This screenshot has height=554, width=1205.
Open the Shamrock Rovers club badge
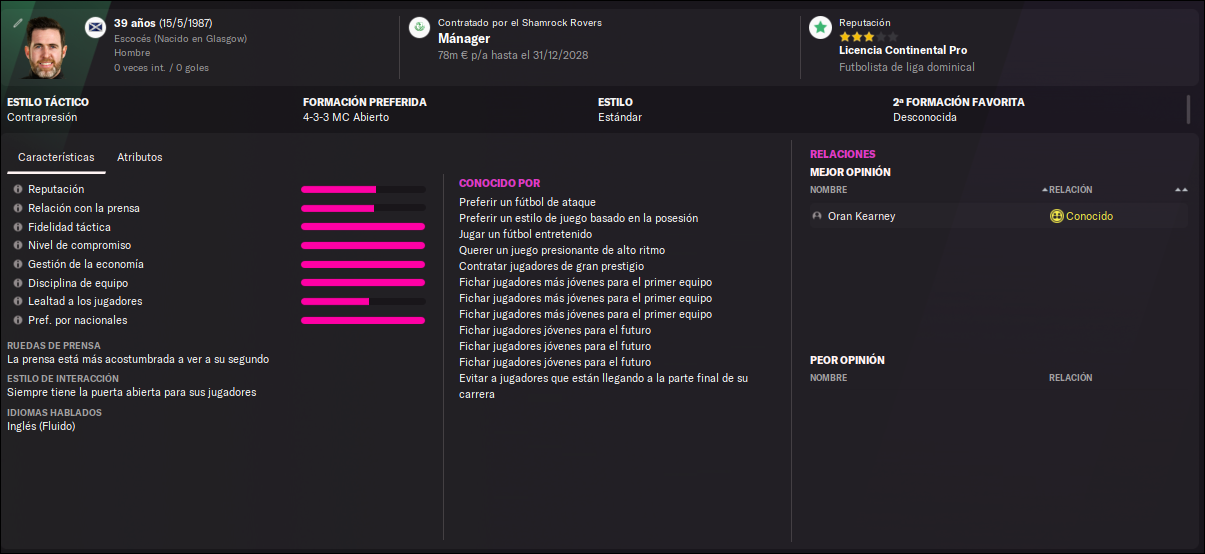pyautogui.click(x=419, y=28)
